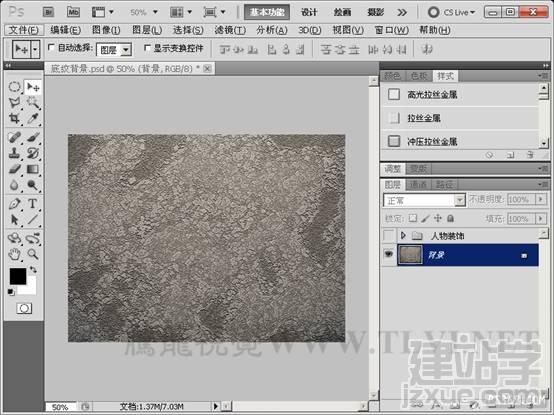554x415 pixels.
Task: Click the 设计 workspace button
Action: click(x=309, y=12)
